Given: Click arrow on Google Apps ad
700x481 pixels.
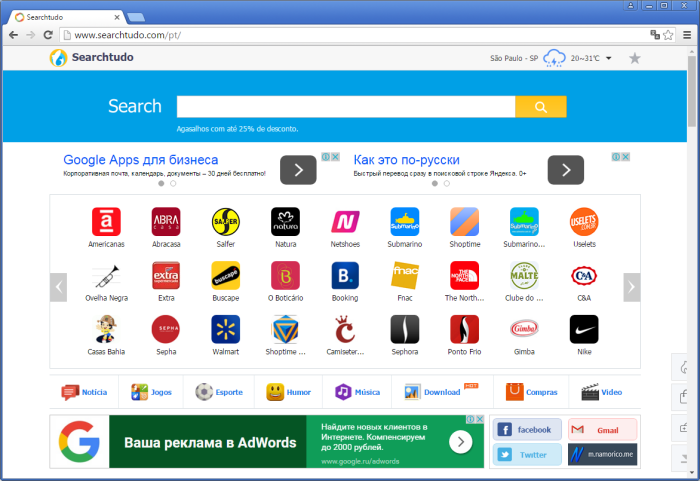Looking at the screenshot, I should pos(298,170).
